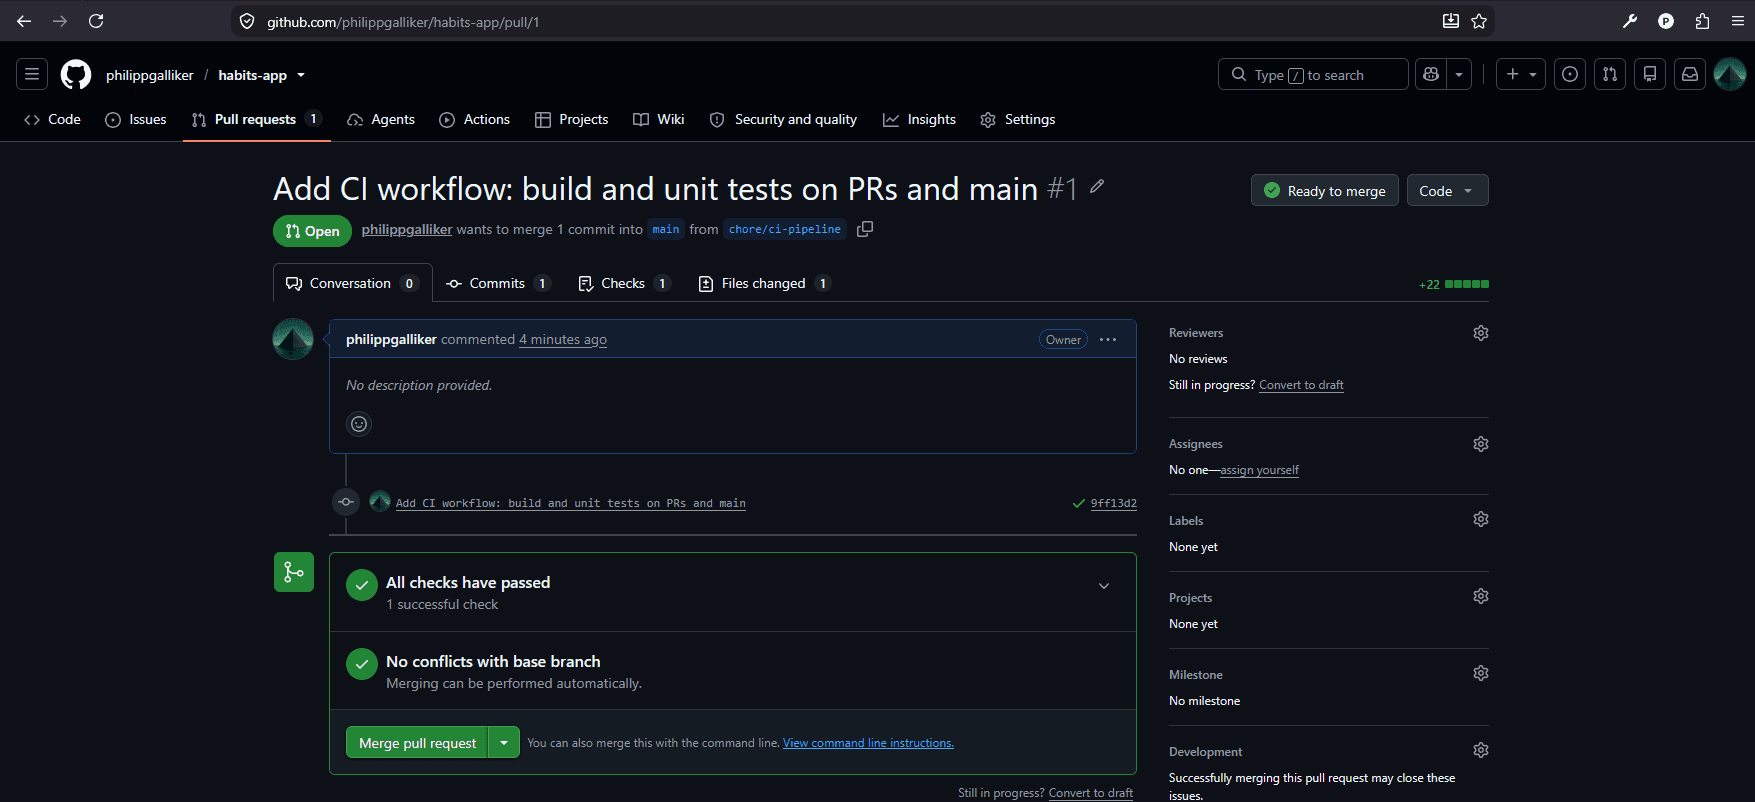Screen dimensions: 1755x802
Task: Click Convert to draft under Reviewers
Action: click(x=1301, y=385)
